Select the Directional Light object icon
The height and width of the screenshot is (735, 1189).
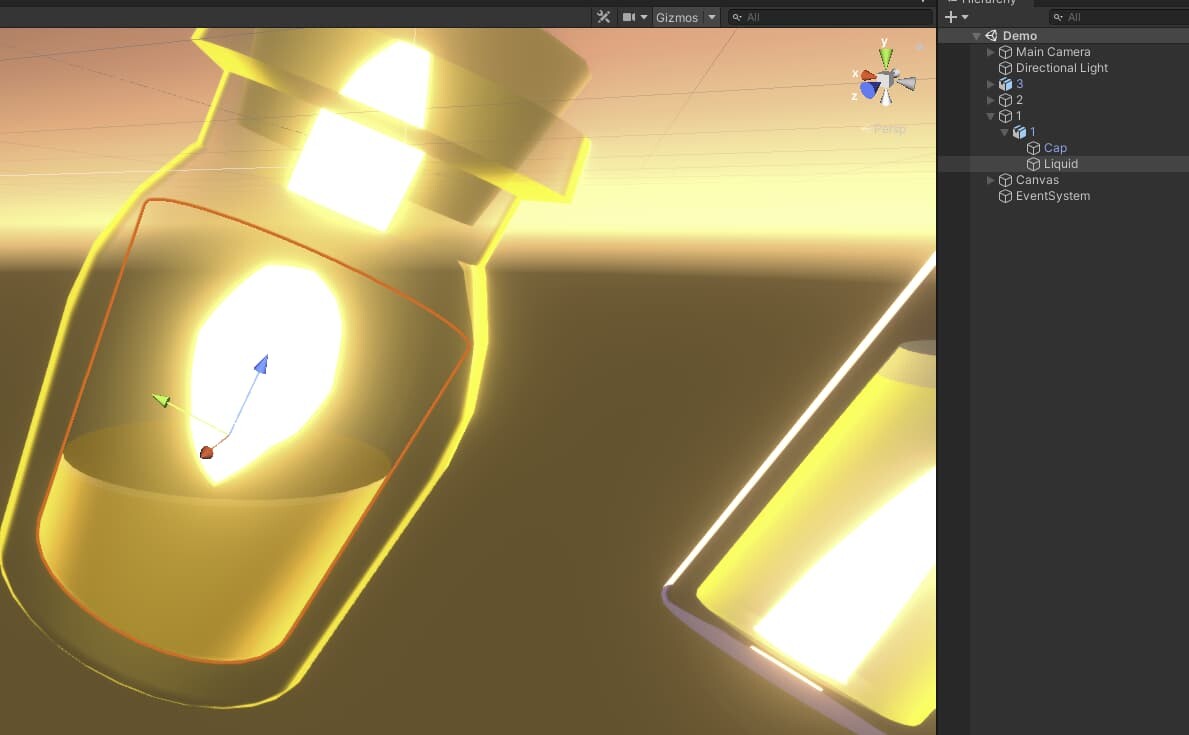pos(1004,67)
